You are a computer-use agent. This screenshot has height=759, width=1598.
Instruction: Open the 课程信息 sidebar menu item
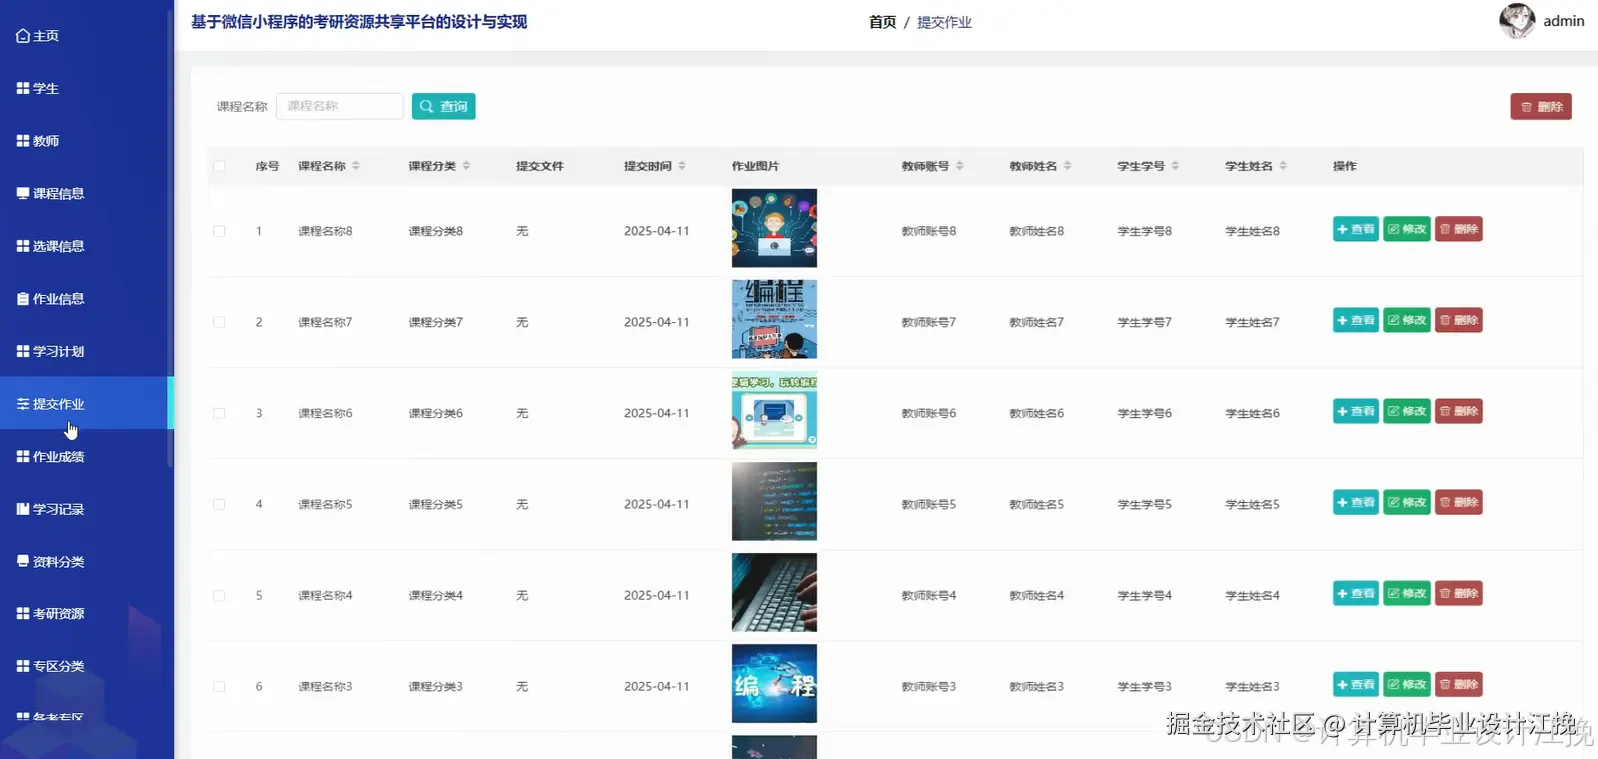pos(87,193)
